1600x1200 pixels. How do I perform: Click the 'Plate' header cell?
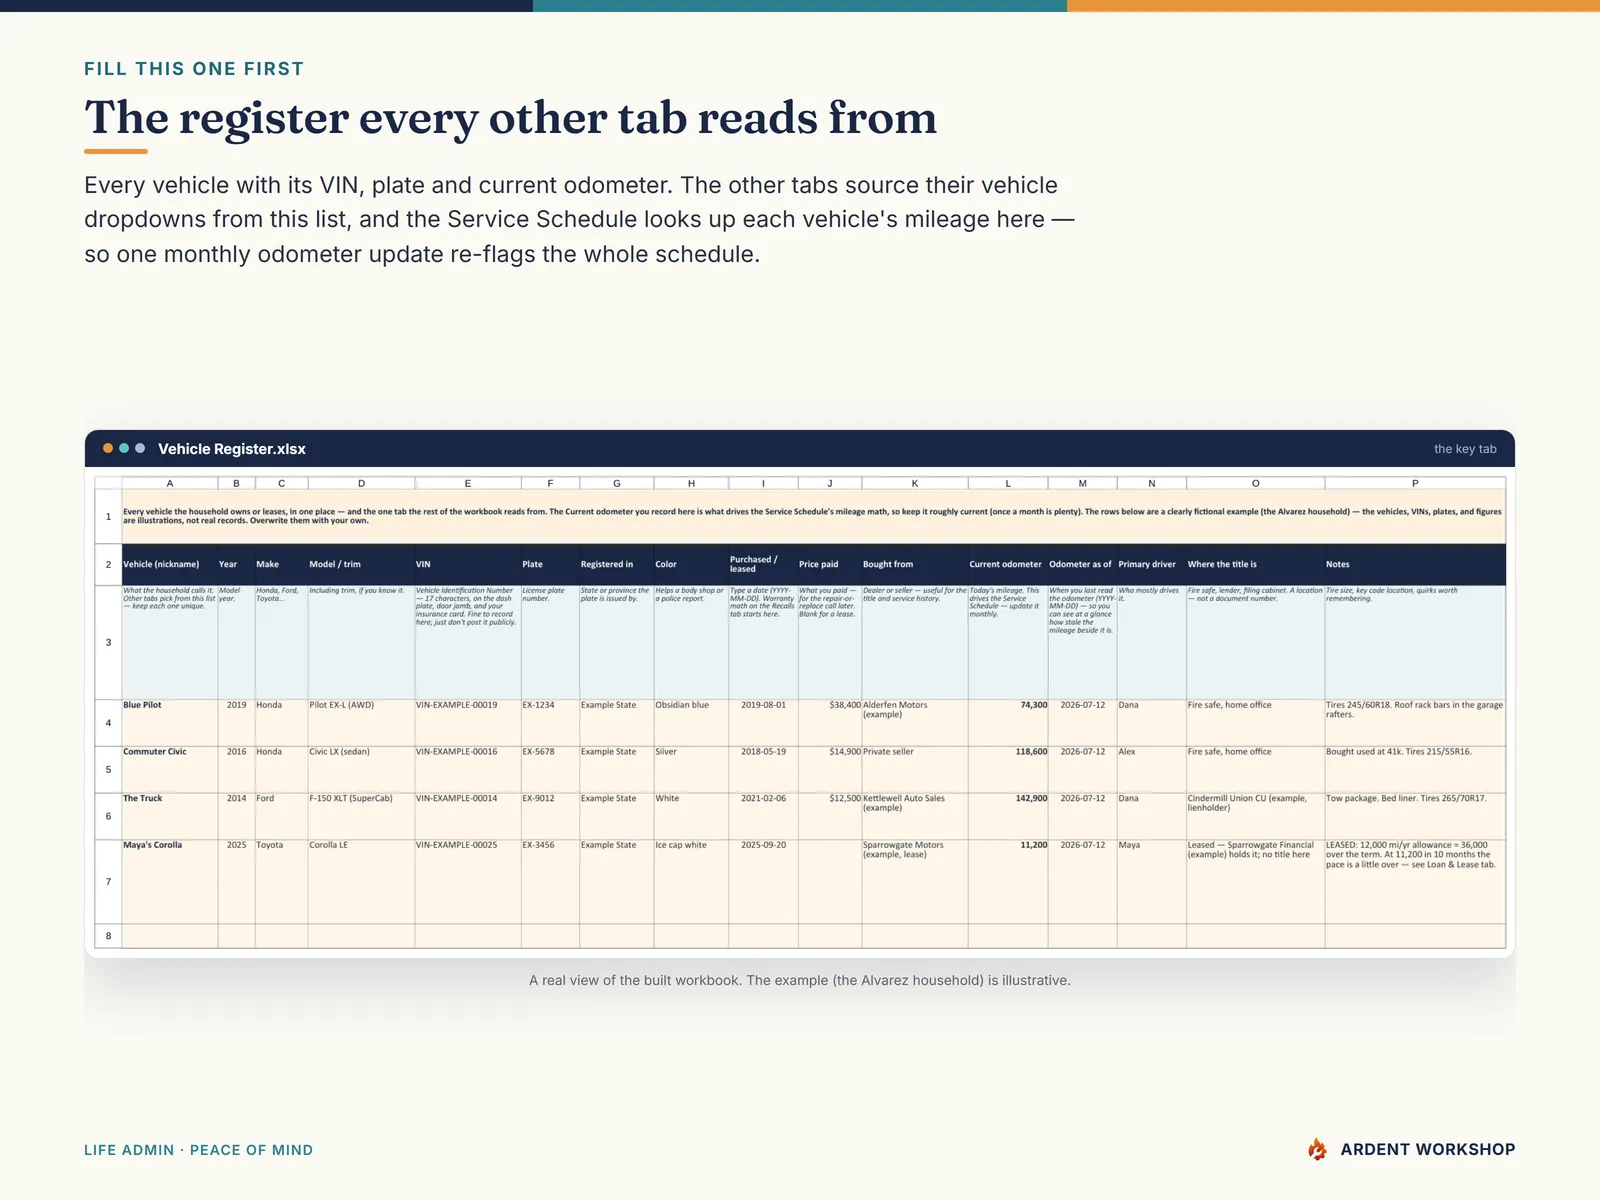[550, 564]
